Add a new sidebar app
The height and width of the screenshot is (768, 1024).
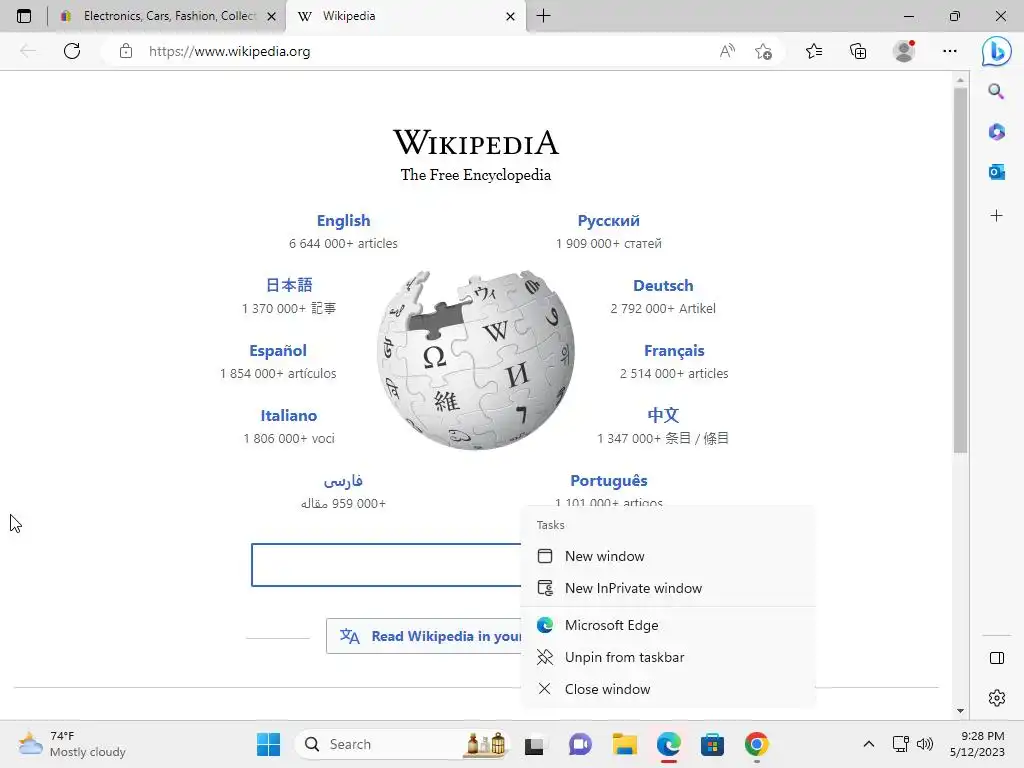996,216
